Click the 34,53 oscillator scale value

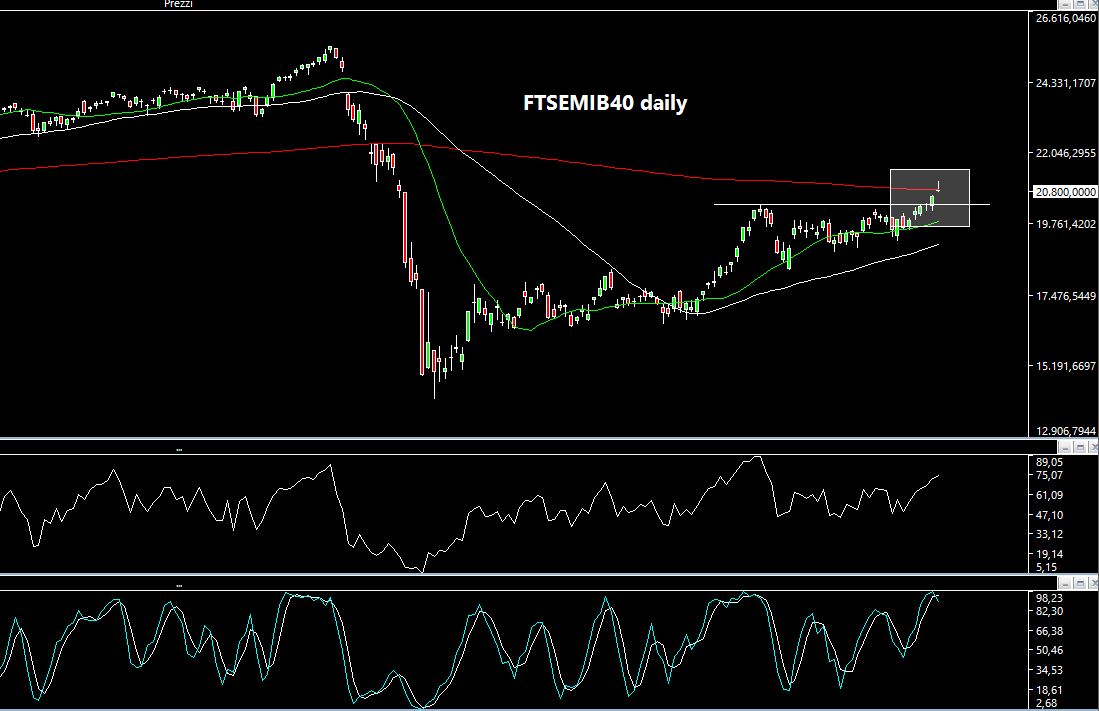point(1049,670)
